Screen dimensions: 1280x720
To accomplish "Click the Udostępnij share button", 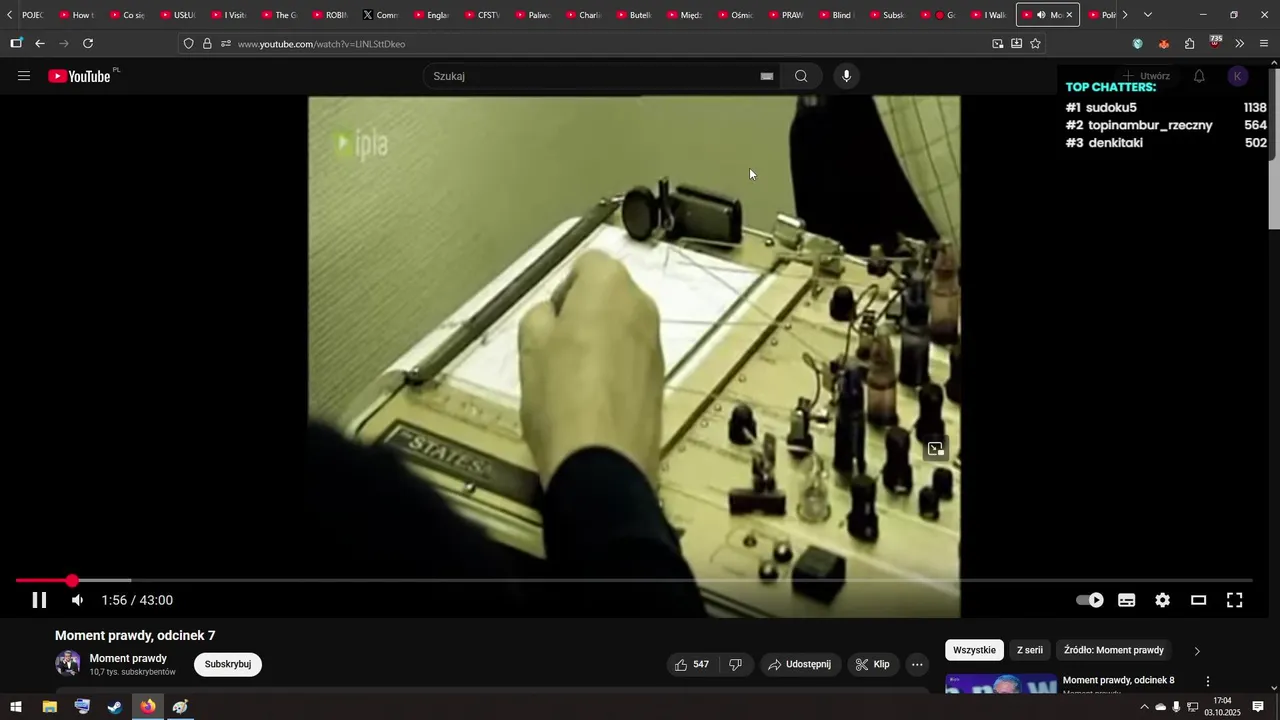I will click(x=799, y=664).
